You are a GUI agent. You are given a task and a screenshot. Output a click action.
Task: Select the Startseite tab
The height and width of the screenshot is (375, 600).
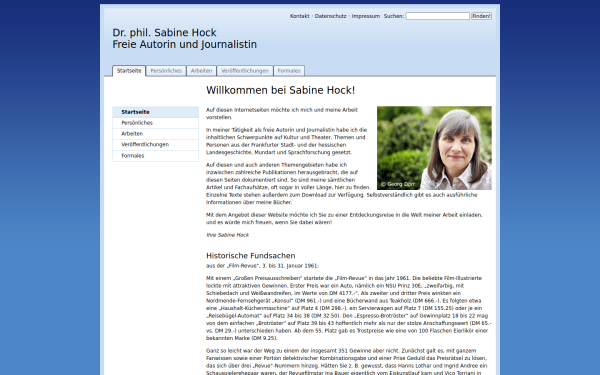(129, 71)
